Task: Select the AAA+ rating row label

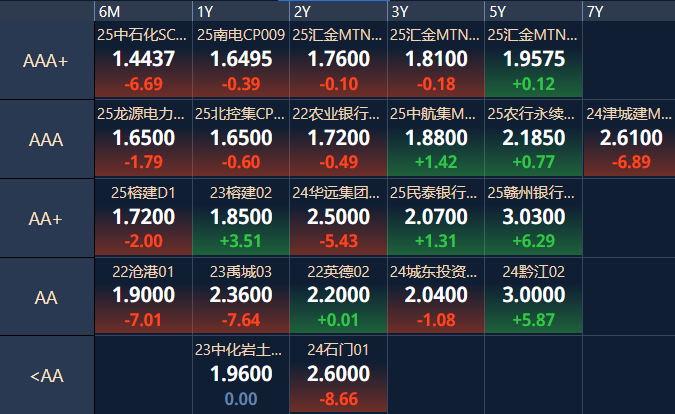Action: [x=46, y=61]
